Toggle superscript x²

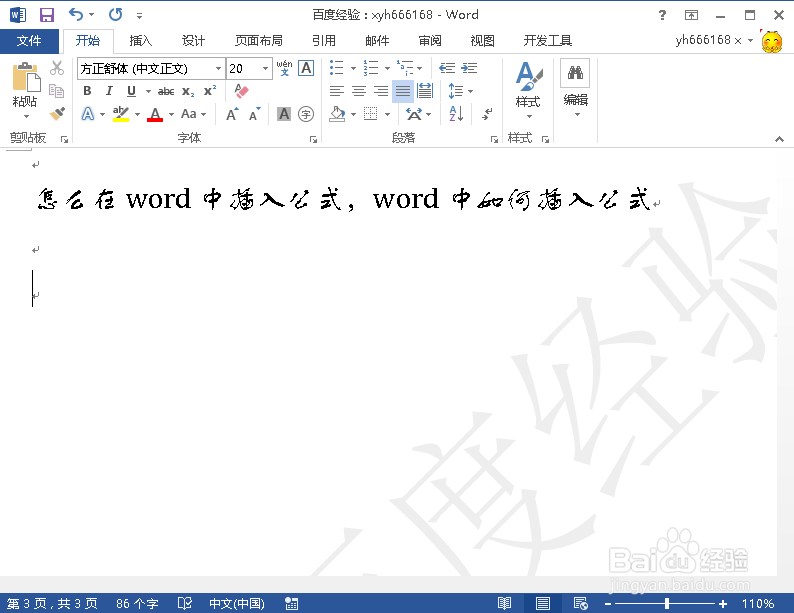(x=210, y=91)
